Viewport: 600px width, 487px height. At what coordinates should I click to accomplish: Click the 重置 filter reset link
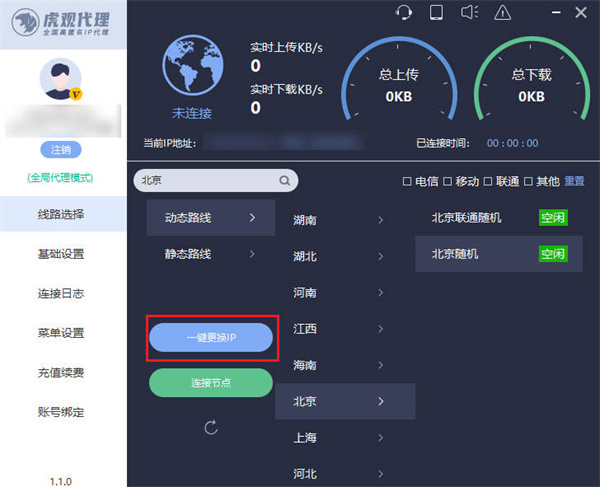click(574, 181)
